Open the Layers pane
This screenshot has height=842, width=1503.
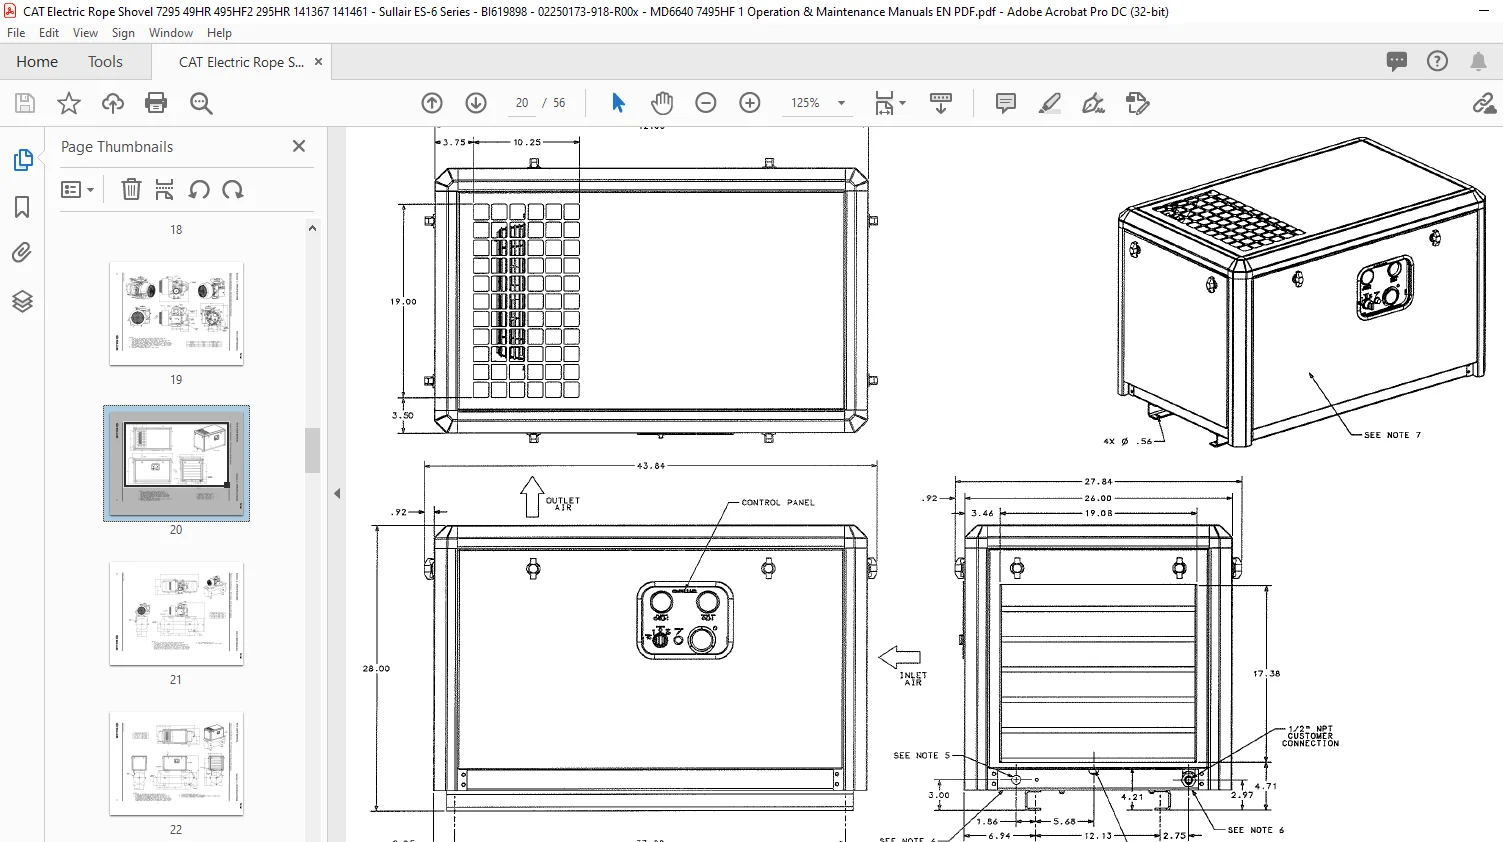pyautogui.click(x=22, y=301)
